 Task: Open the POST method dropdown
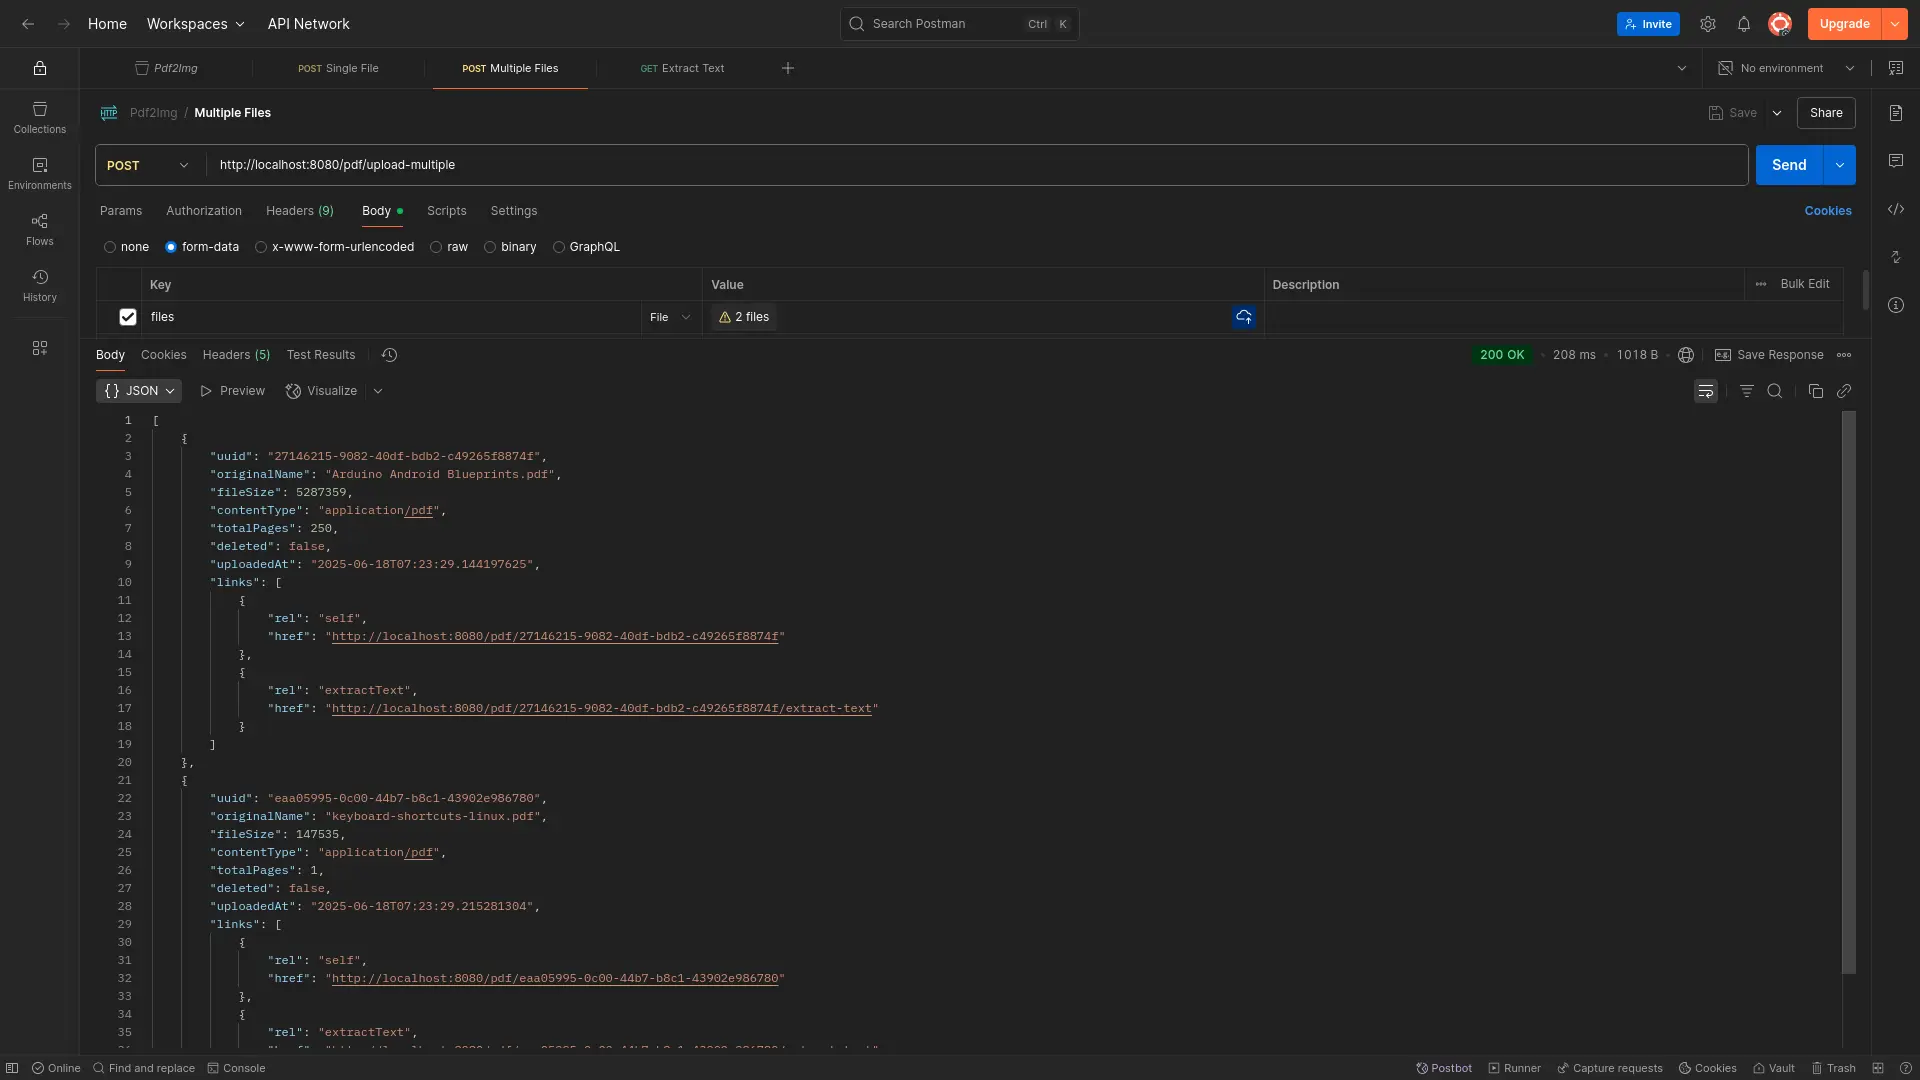pyautogui.click(x=148, y=165)
